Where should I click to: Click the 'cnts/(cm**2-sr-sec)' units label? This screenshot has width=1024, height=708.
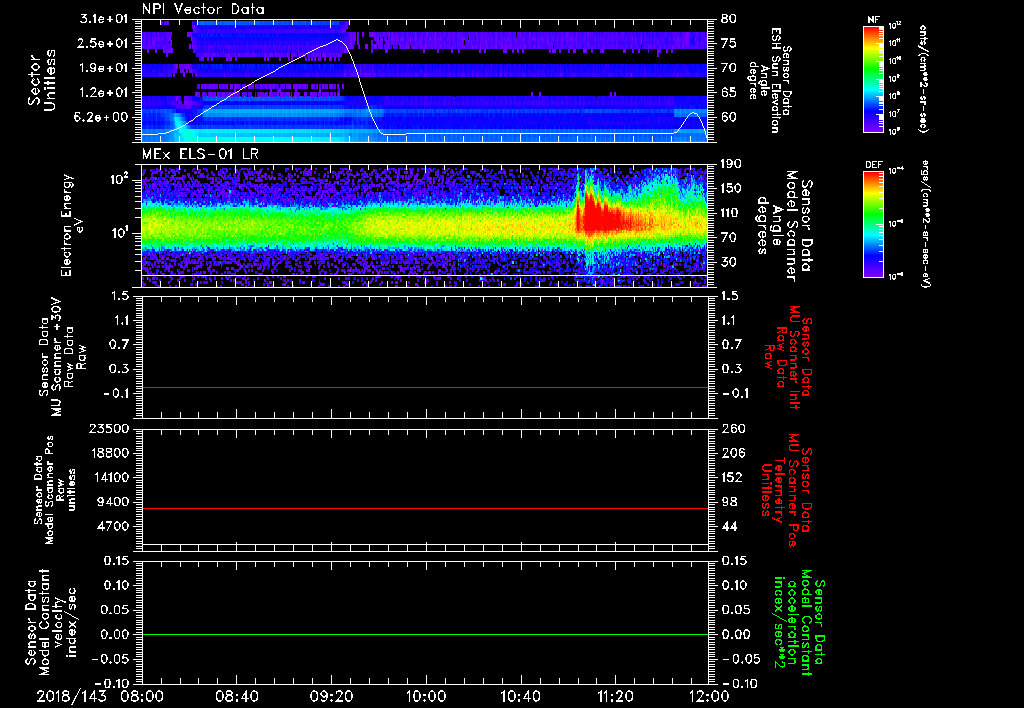pos(923,78)
